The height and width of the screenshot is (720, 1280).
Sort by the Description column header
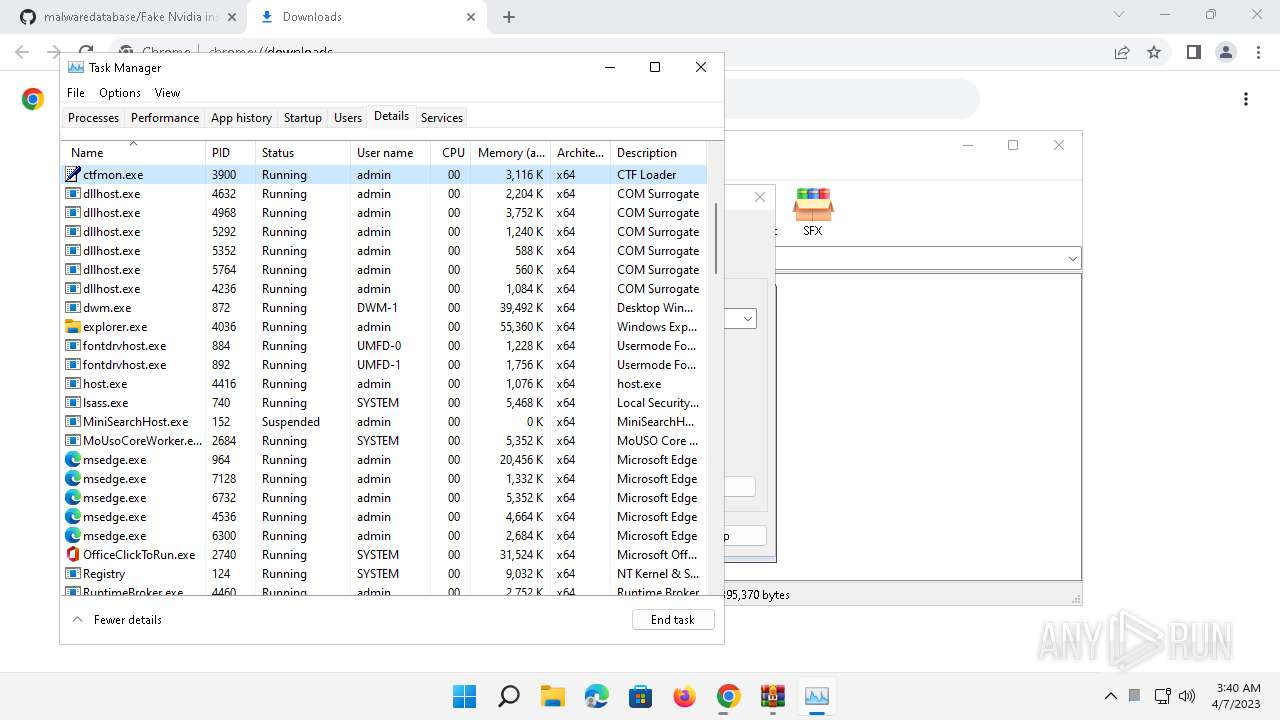pyautogui.click(x=658, y=153)
